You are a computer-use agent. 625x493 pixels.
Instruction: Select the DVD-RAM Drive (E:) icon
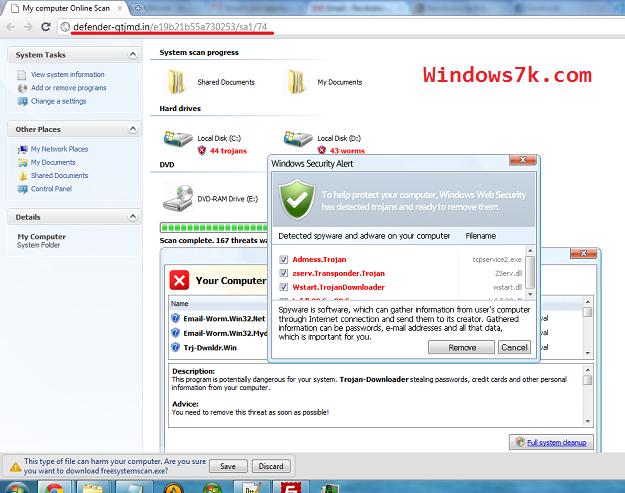pos(178,197)
